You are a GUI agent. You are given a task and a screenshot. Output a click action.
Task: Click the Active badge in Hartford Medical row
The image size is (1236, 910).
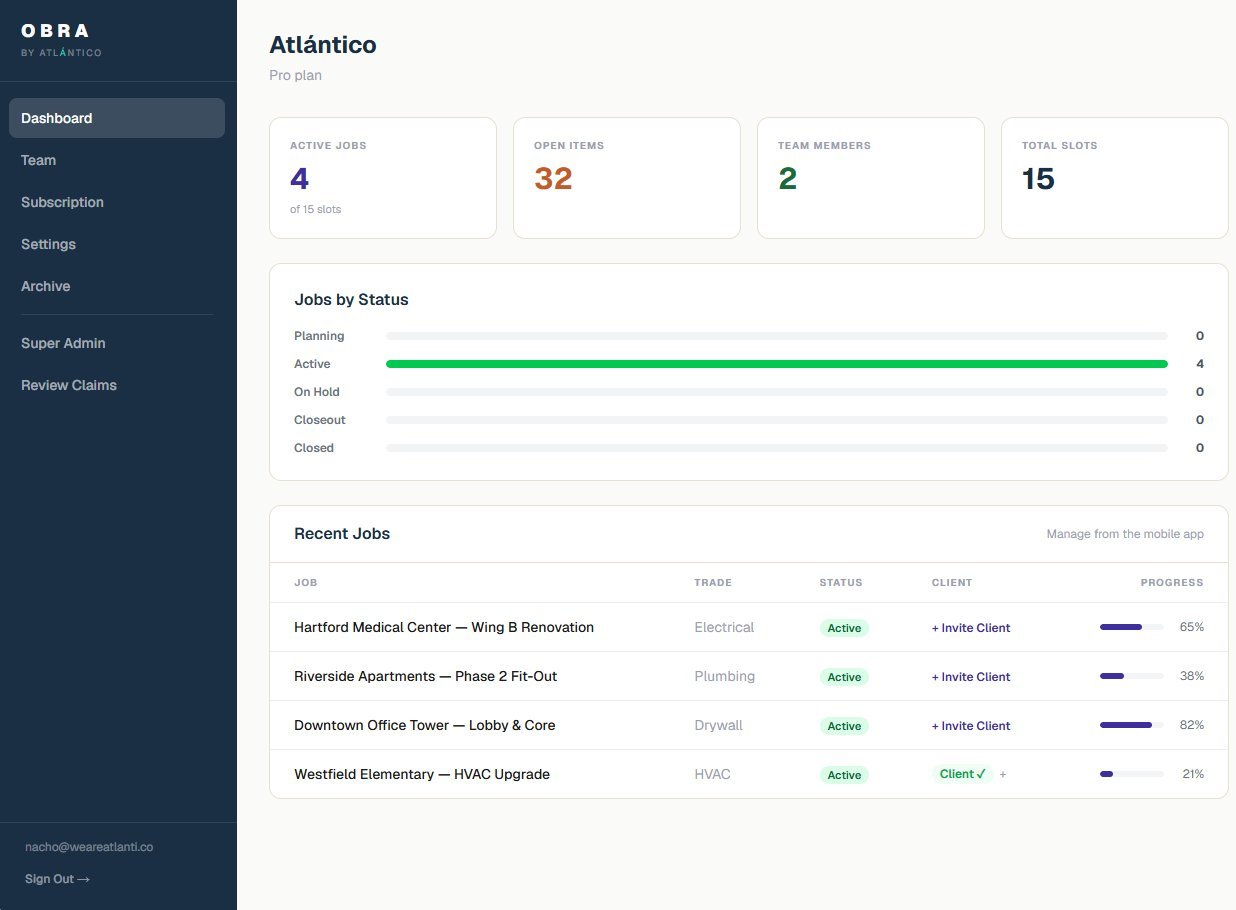pos(844,628)
